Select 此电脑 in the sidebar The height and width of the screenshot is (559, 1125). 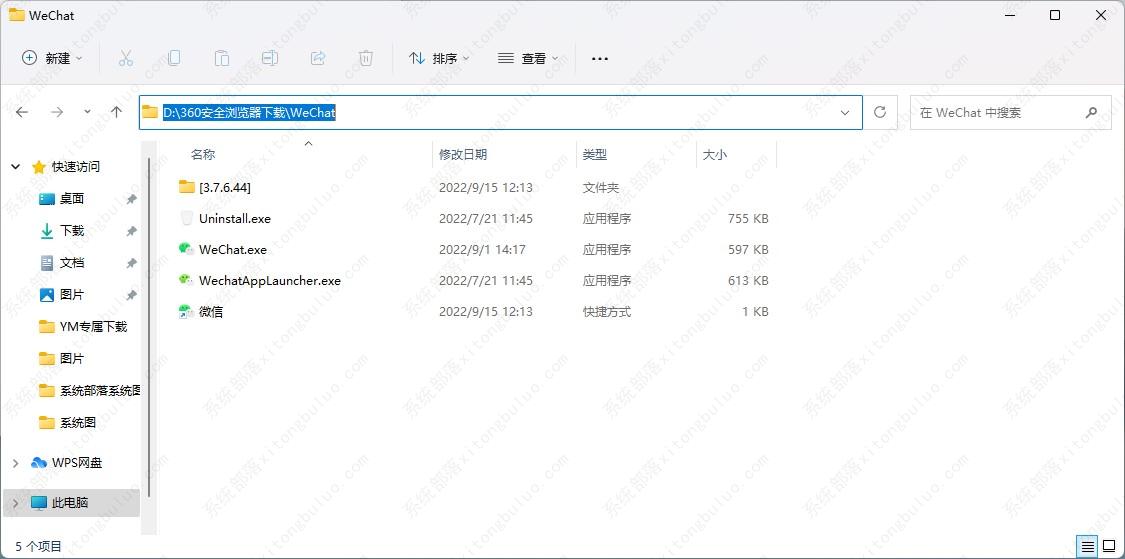pos(70,502)
